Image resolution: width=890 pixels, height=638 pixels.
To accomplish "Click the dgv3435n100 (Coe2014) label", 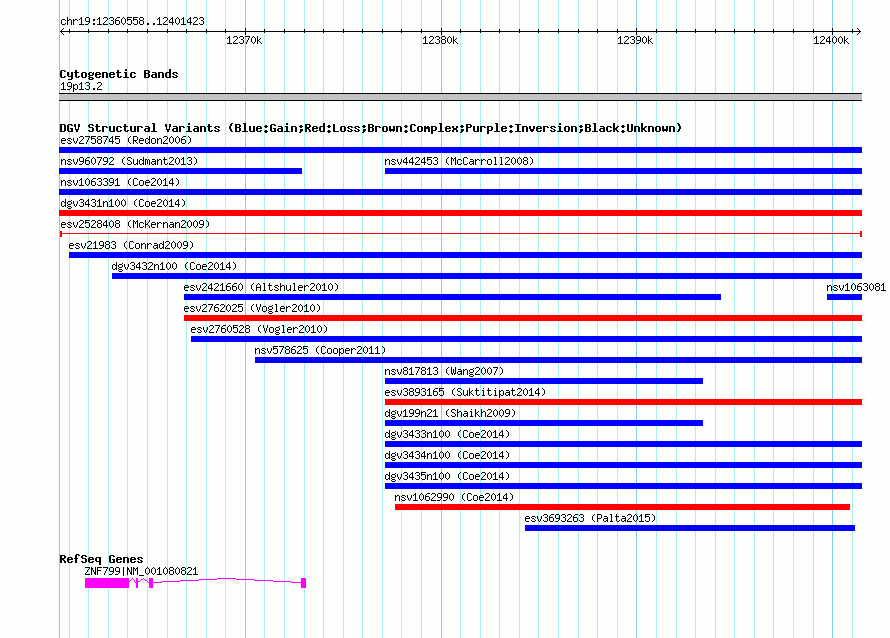I will [x=447, y=476].
